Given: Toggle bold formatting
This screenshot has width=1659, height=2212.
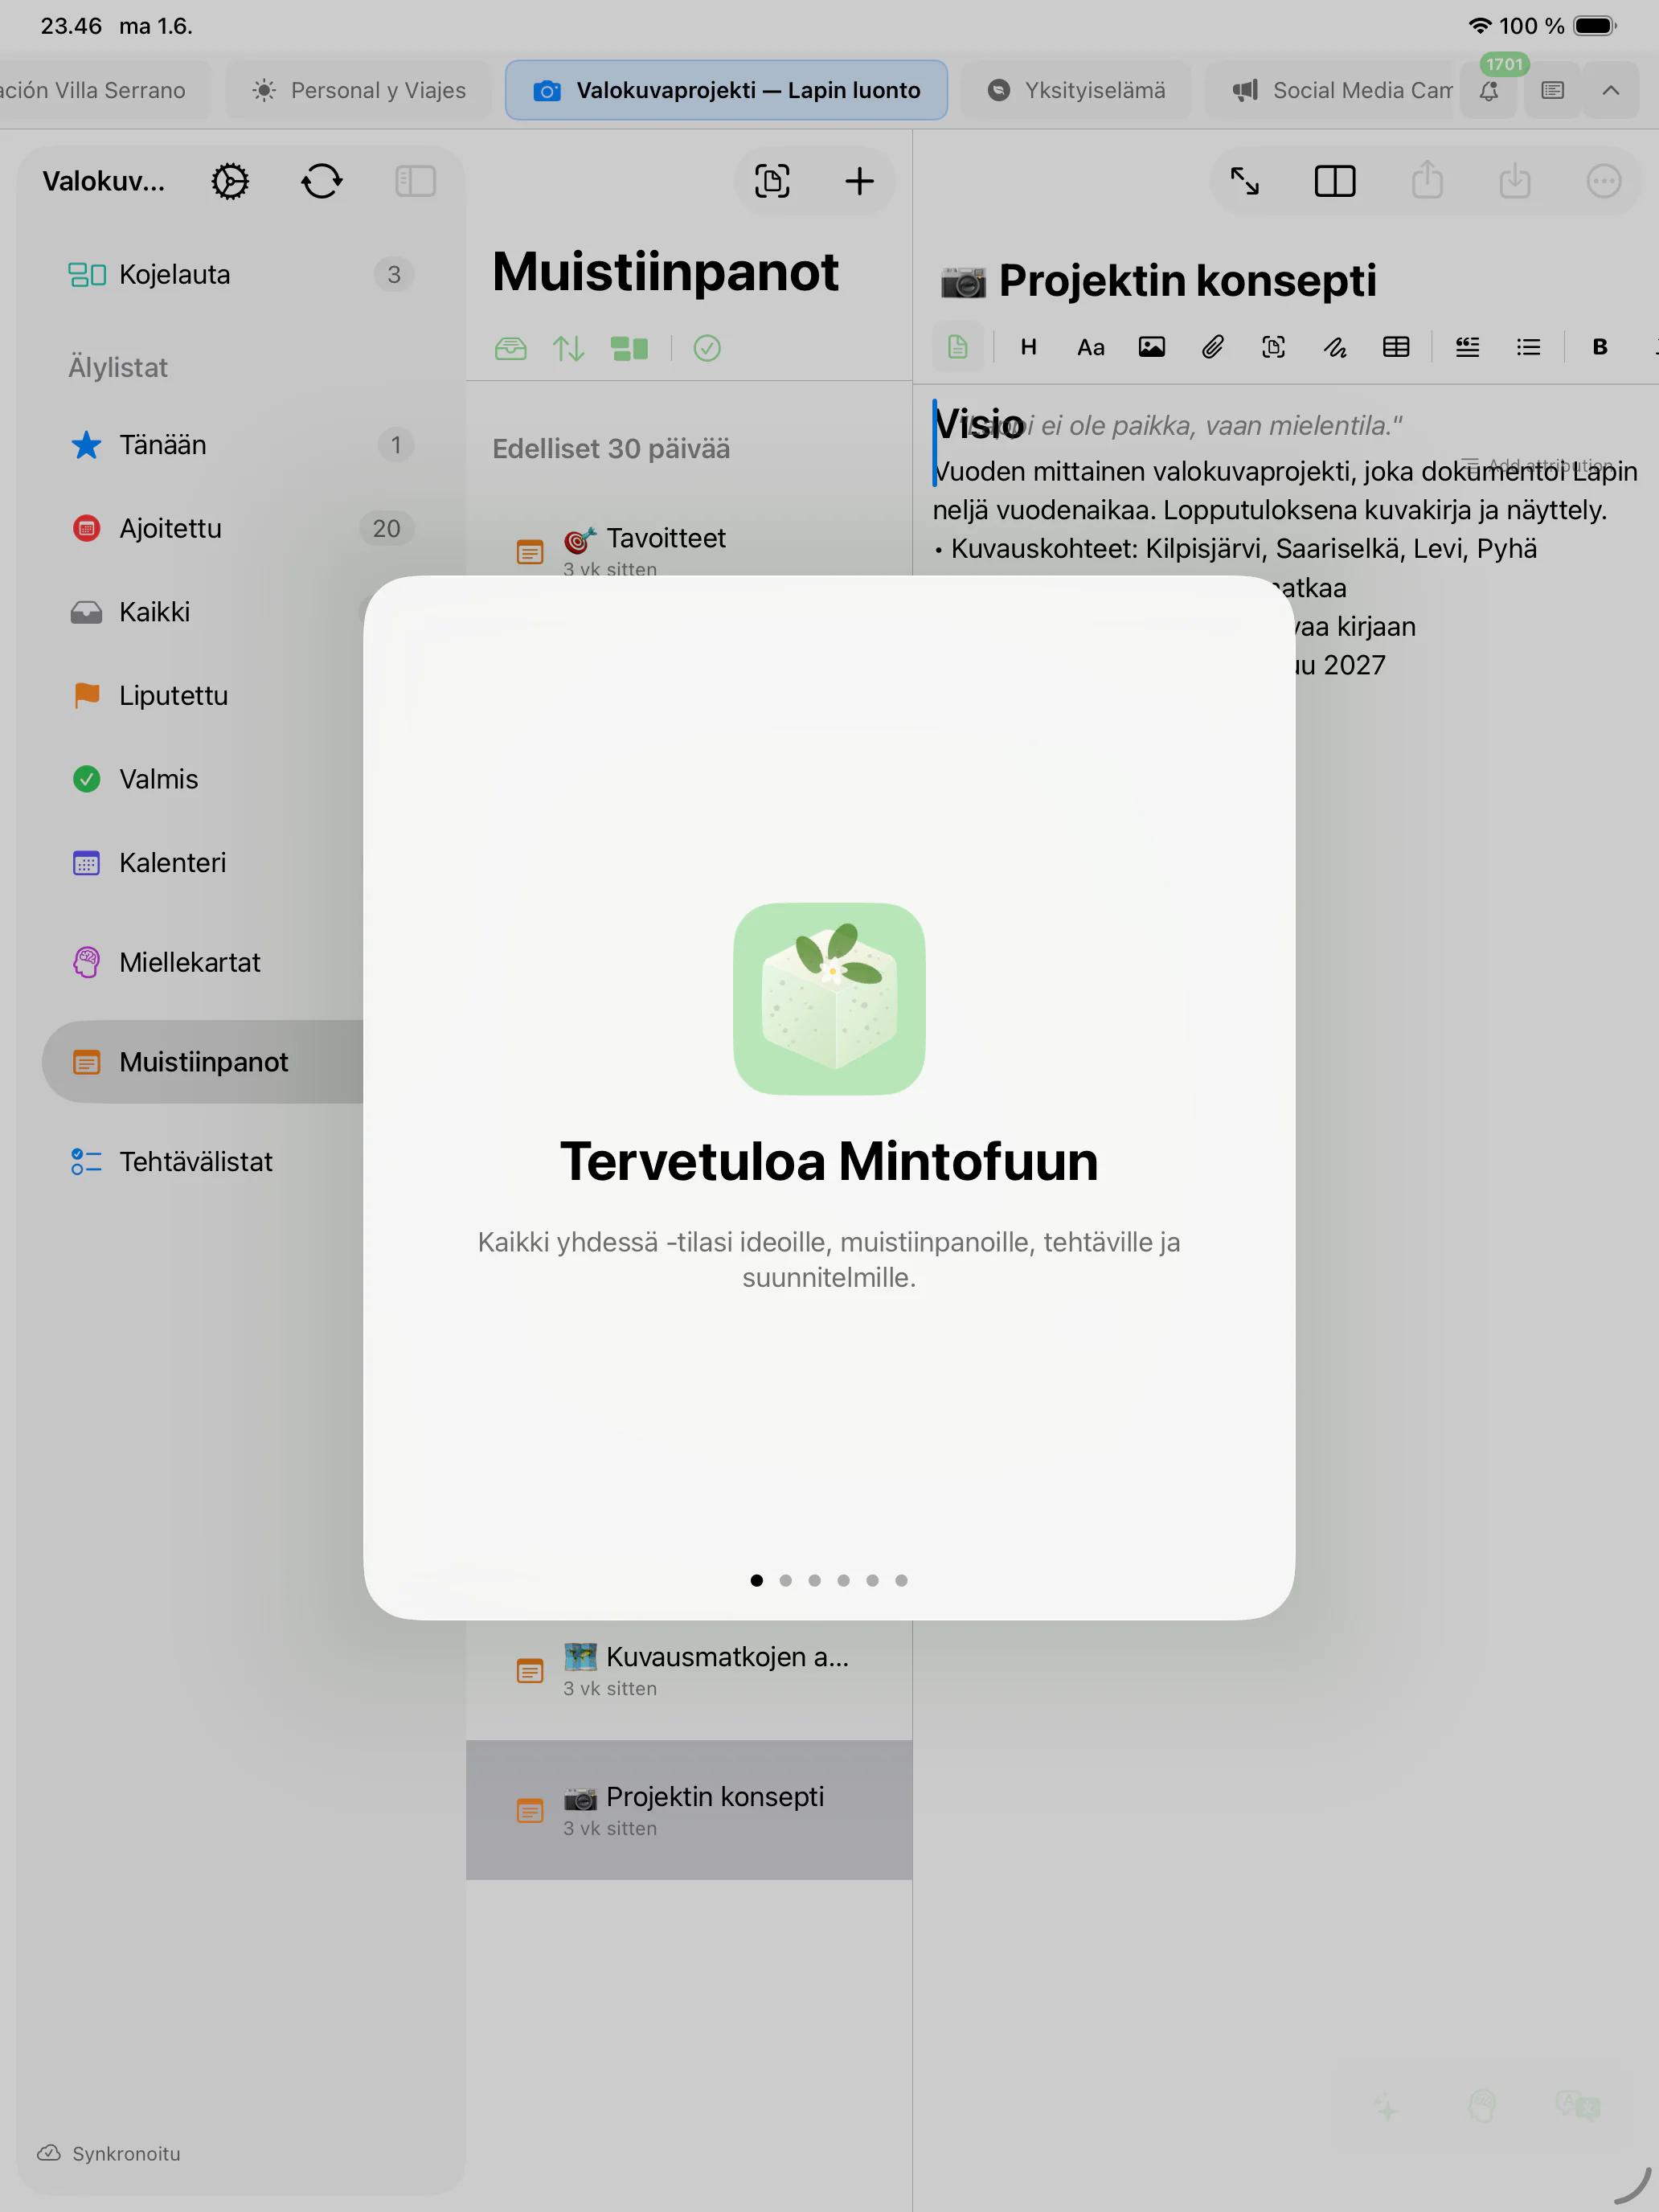Looking at the screenshot, I should pos(1600,347).
